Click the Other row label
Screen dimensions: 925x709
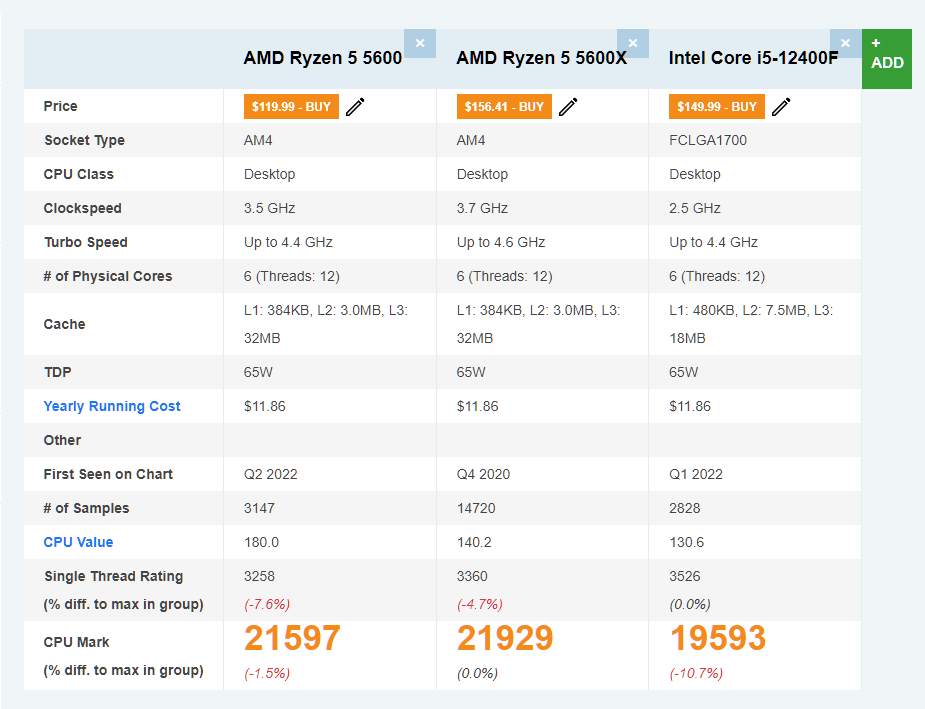click(x=62, y=440)
